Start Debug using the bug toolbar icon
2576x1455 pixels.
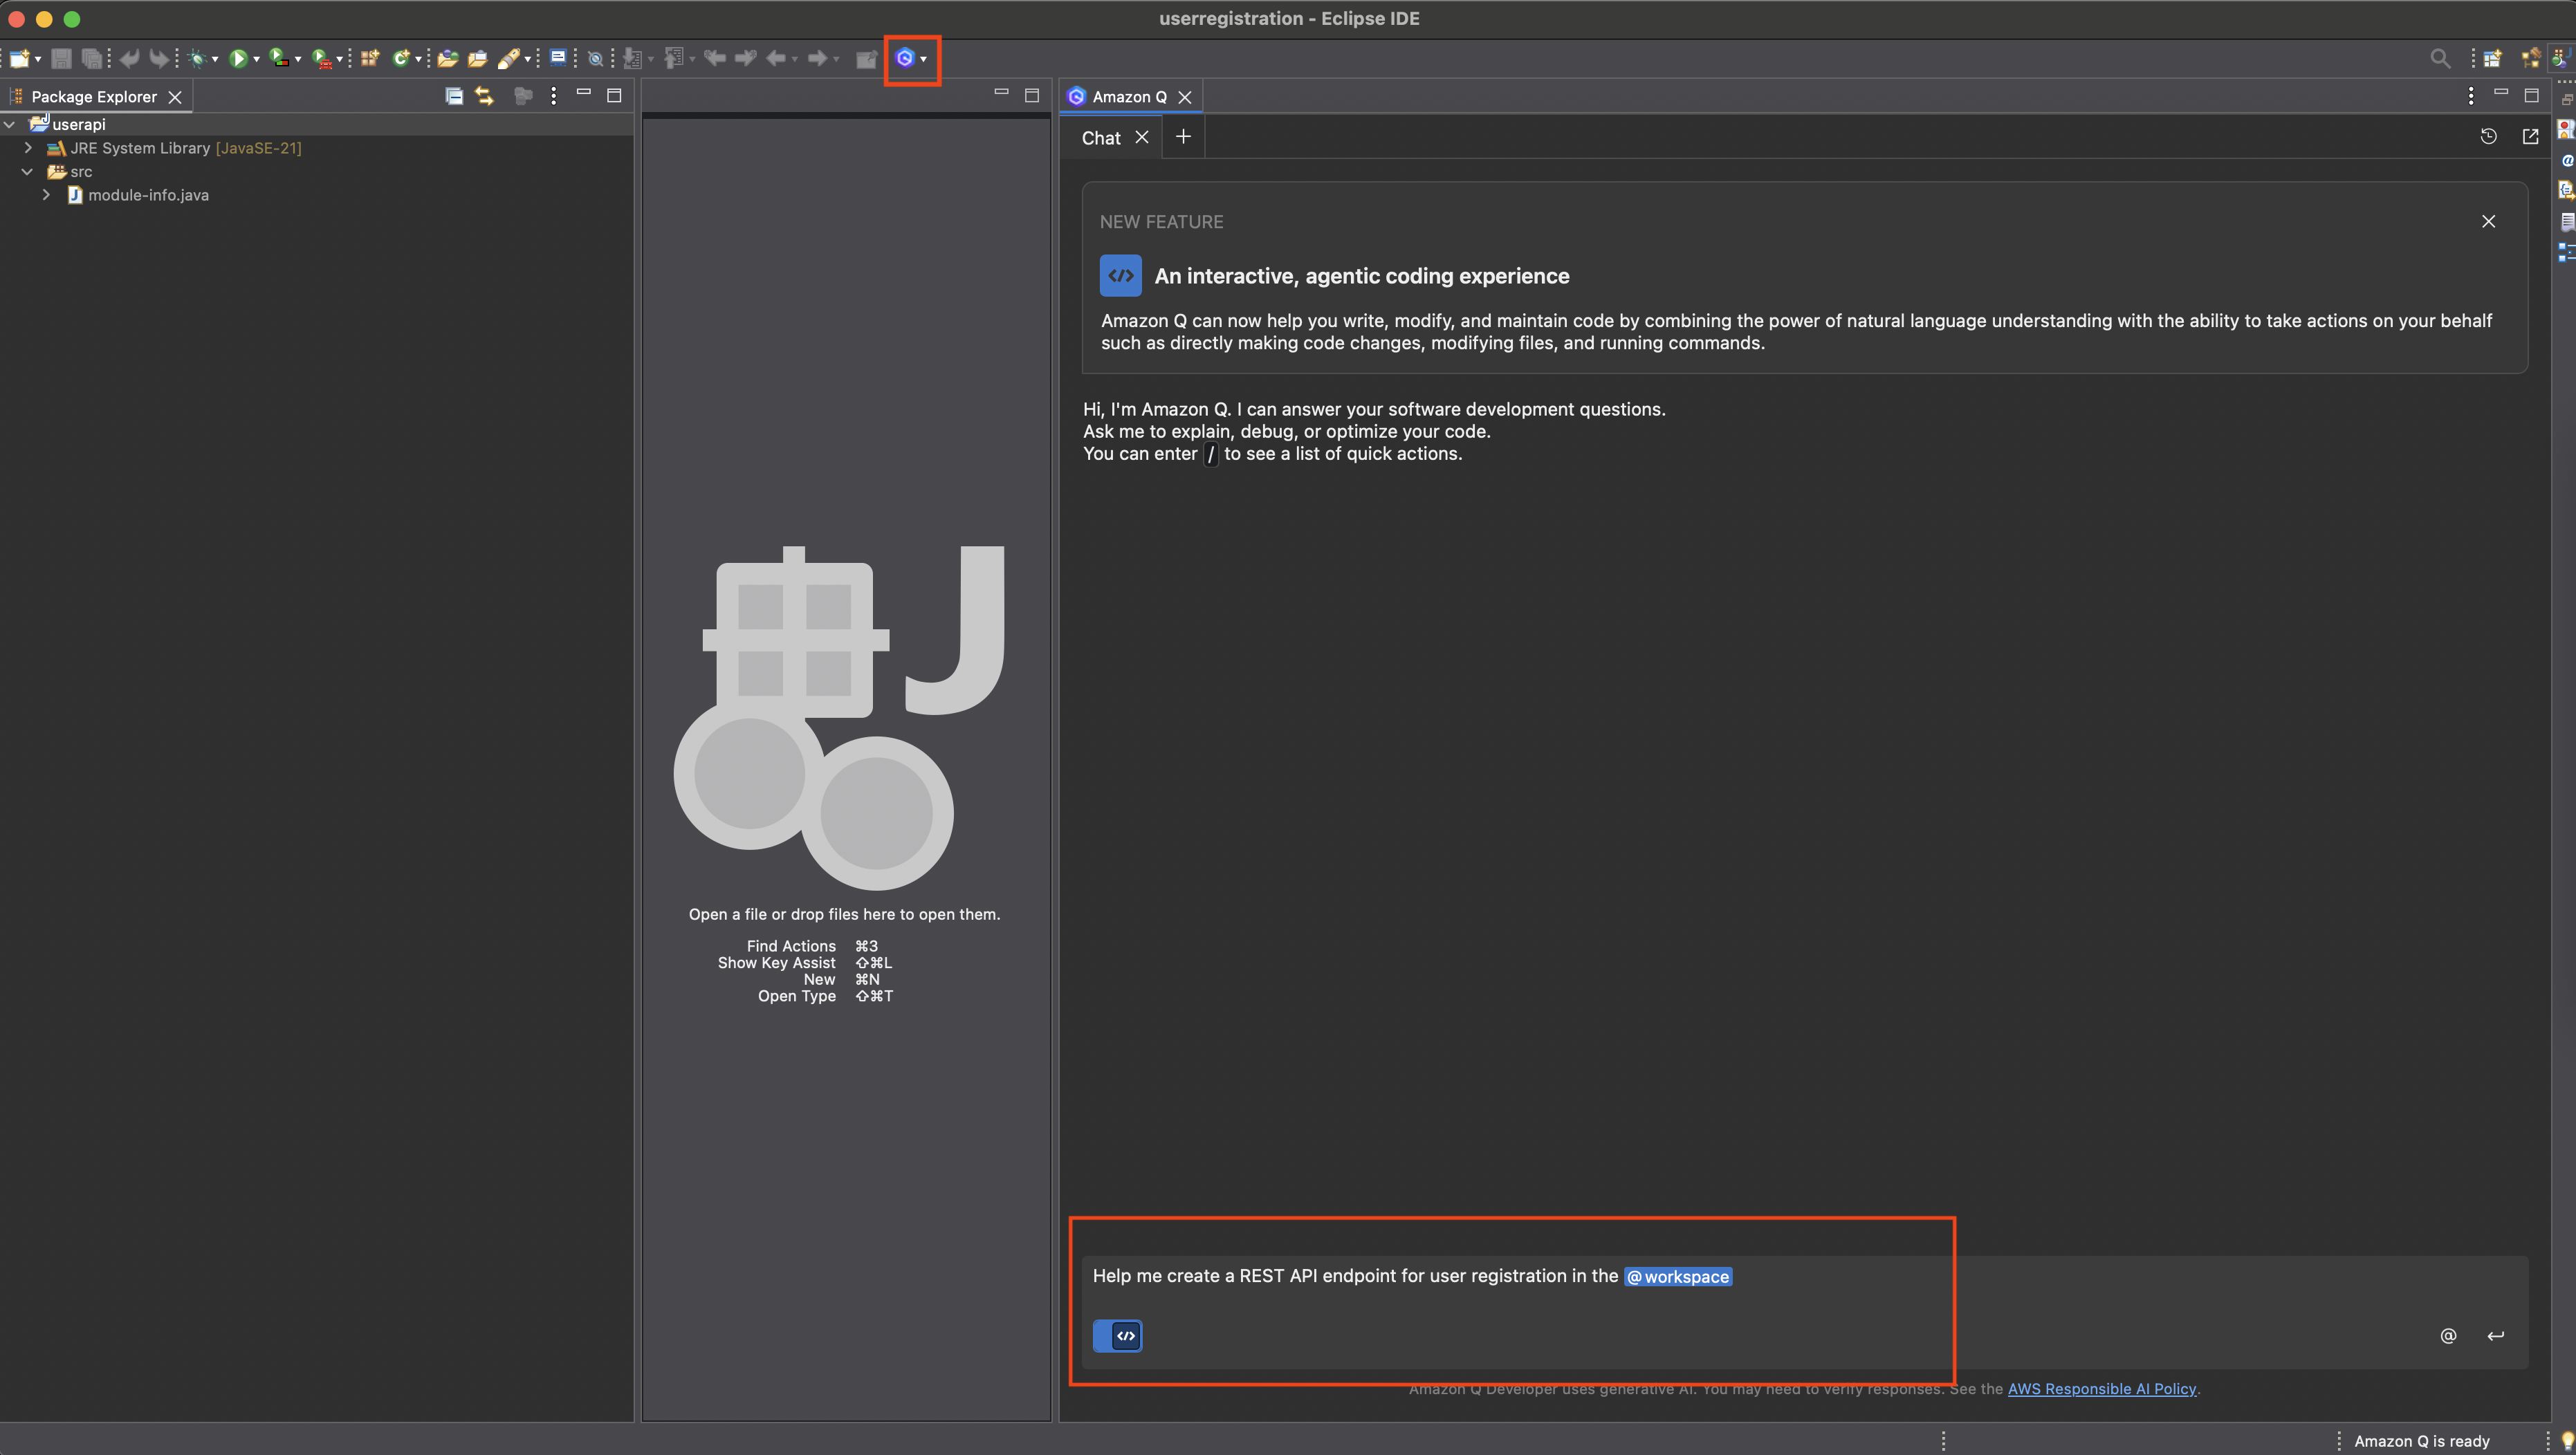pos(197,58)
